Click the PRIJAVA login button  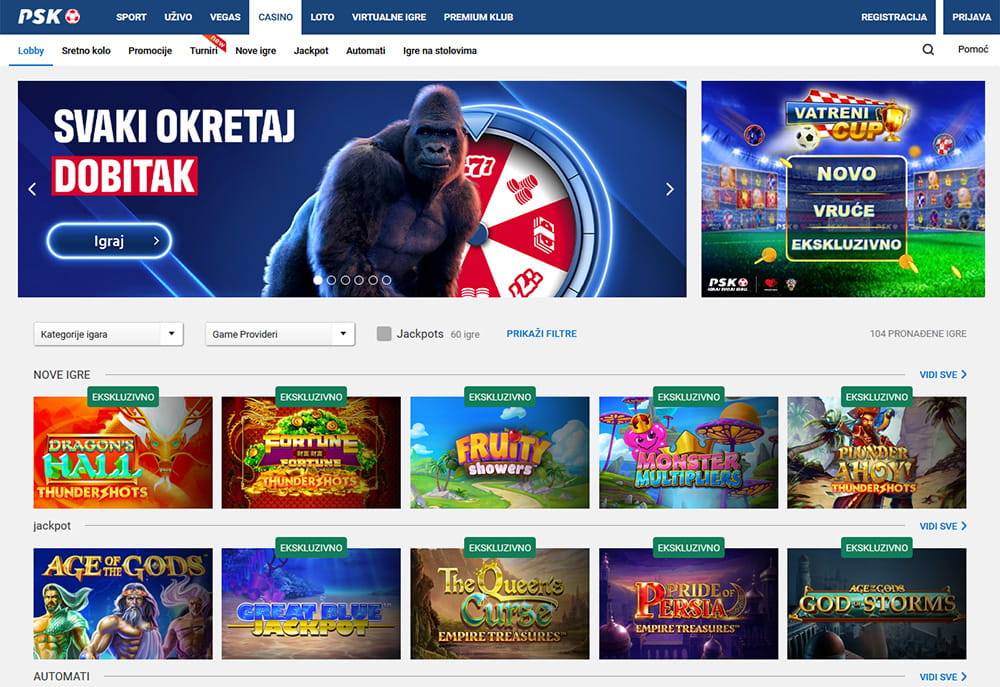971,17
